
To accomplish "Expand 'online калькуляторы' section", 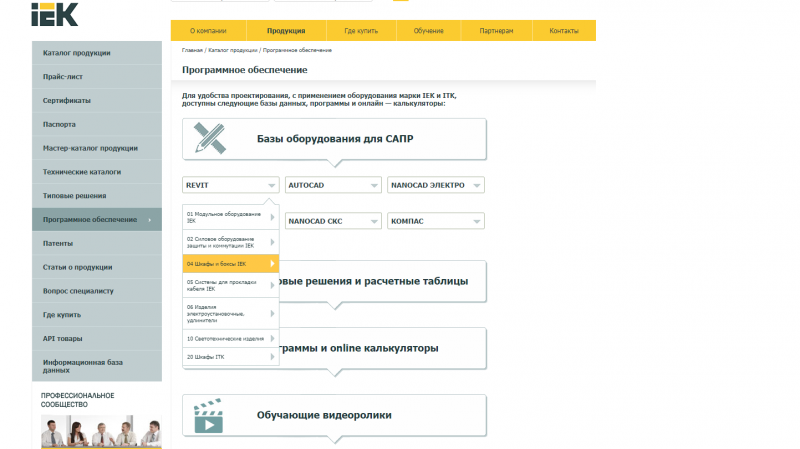I will pos(383,348).
